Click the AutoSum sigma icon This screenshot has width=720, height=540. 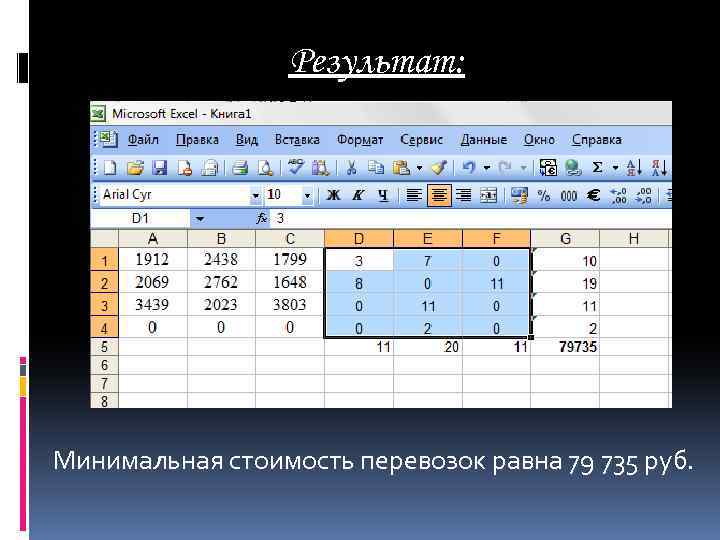coord(597,168)
